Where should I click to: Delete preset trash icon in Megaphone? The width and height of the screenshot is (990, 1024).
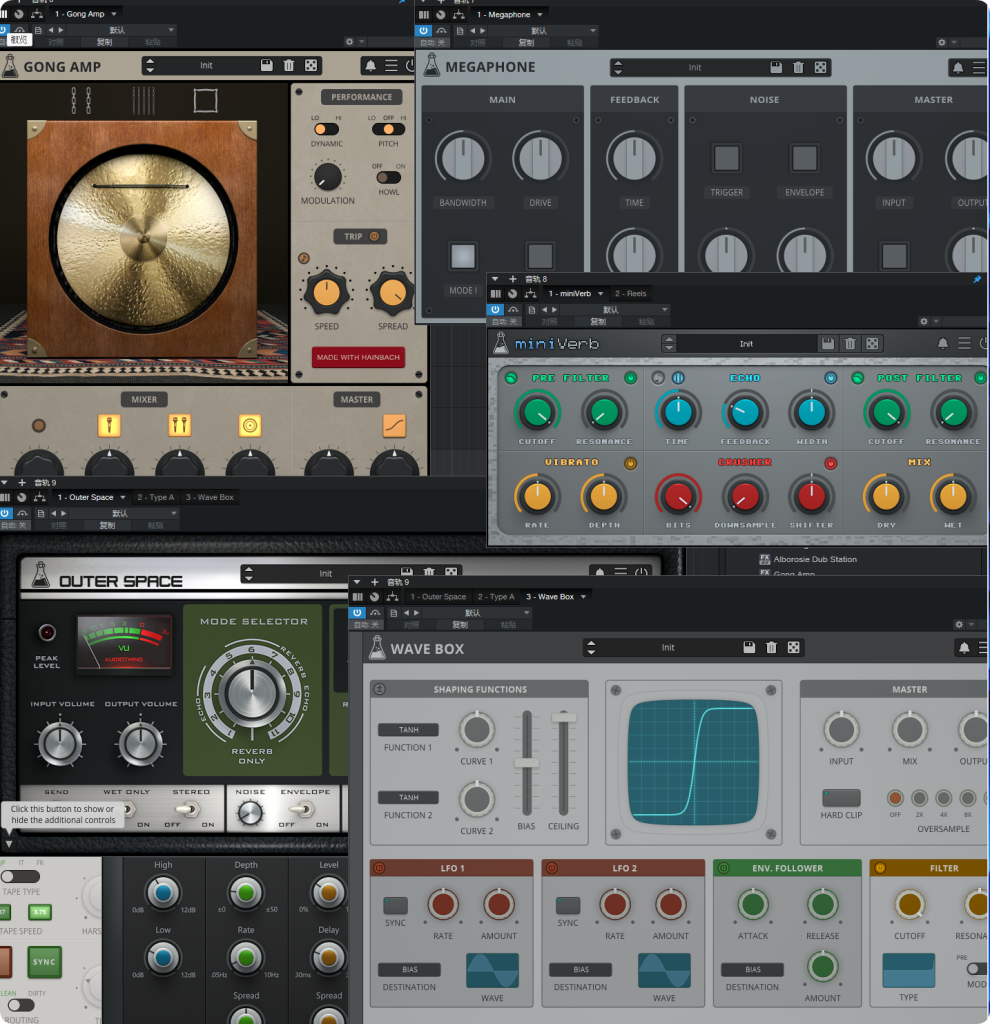coord(798,67)
